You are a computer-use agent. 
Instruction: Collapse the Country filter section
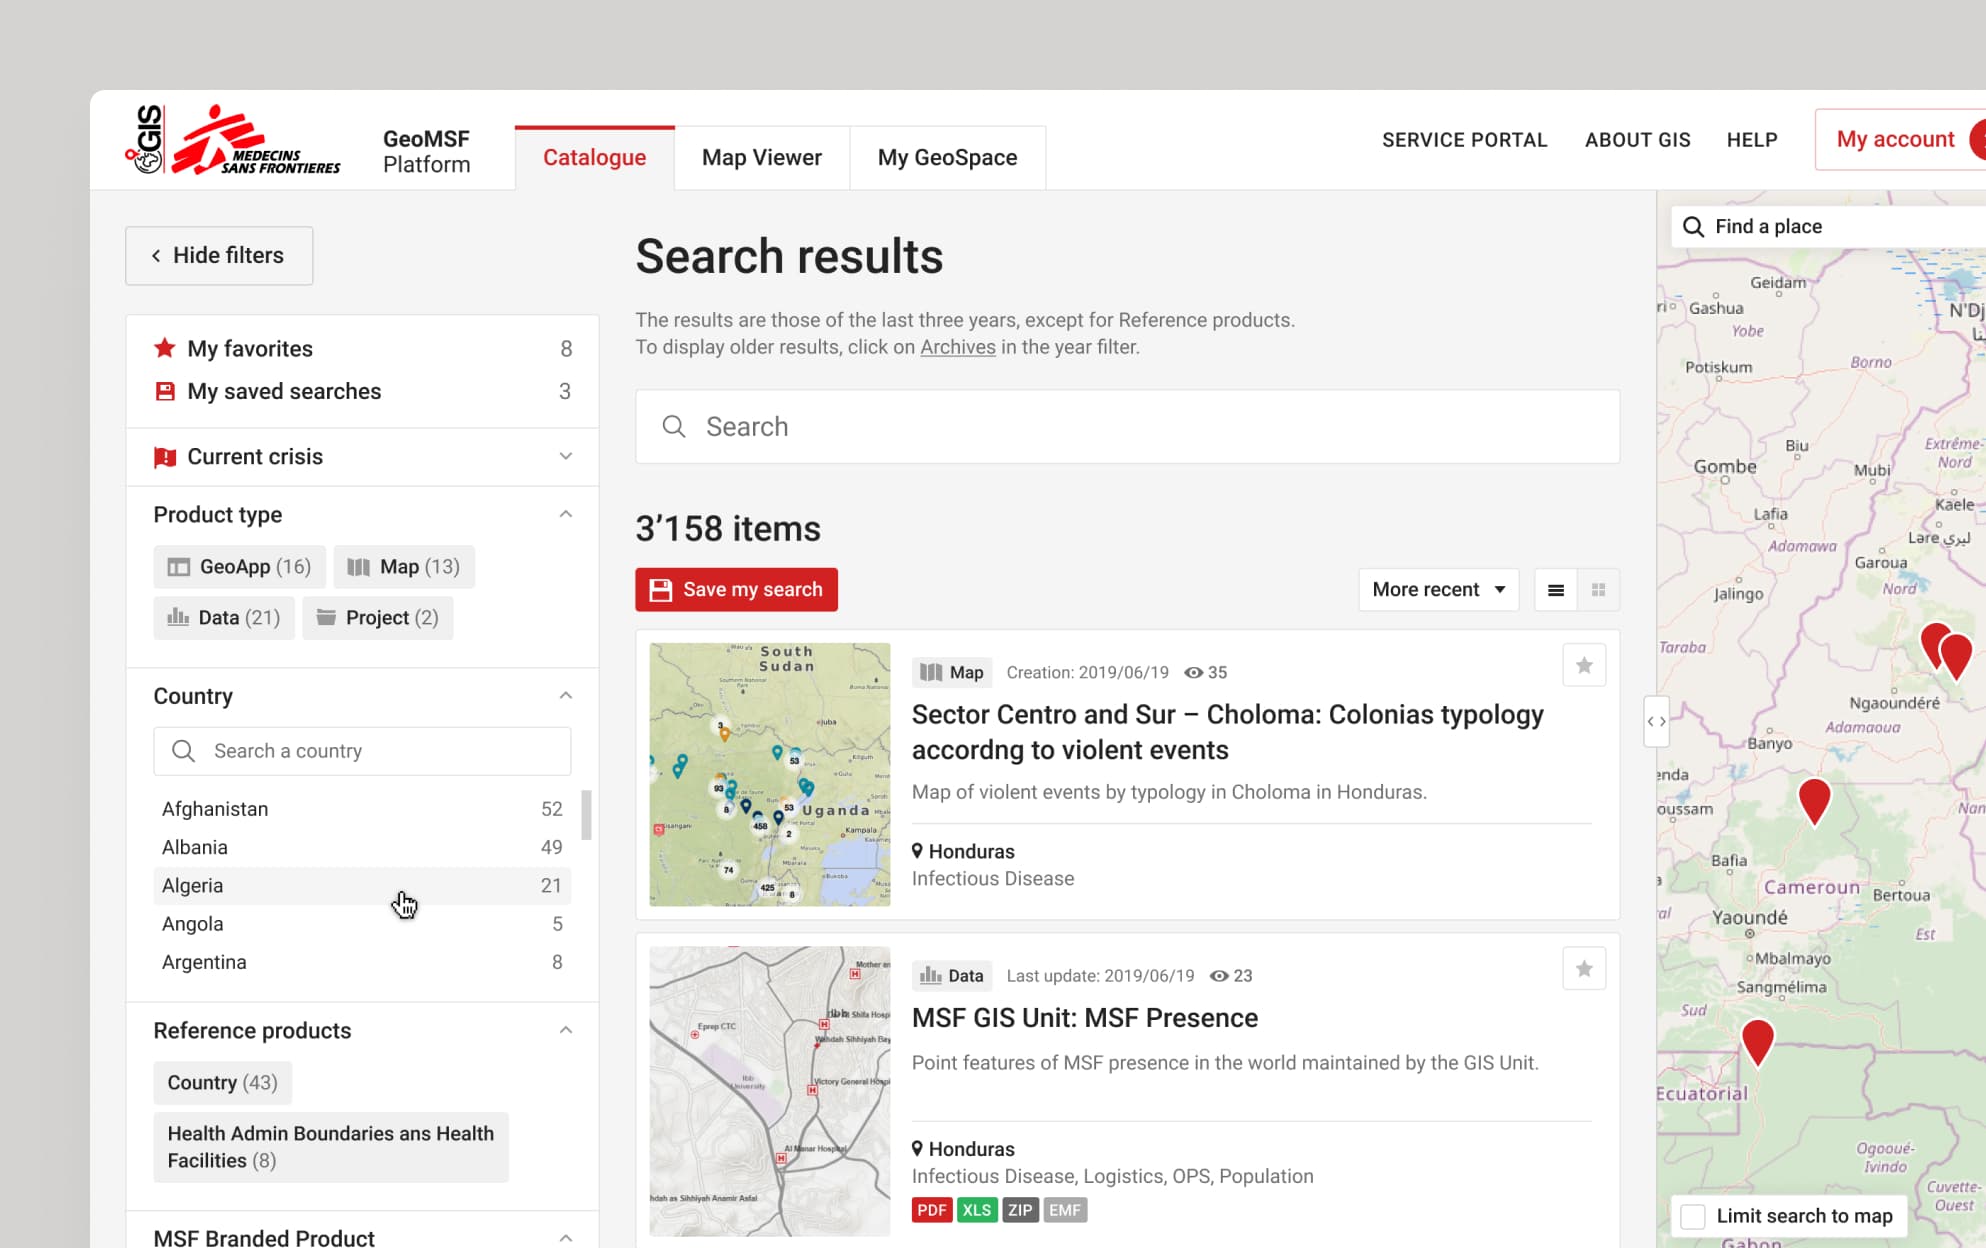click(x=565, y=696)
